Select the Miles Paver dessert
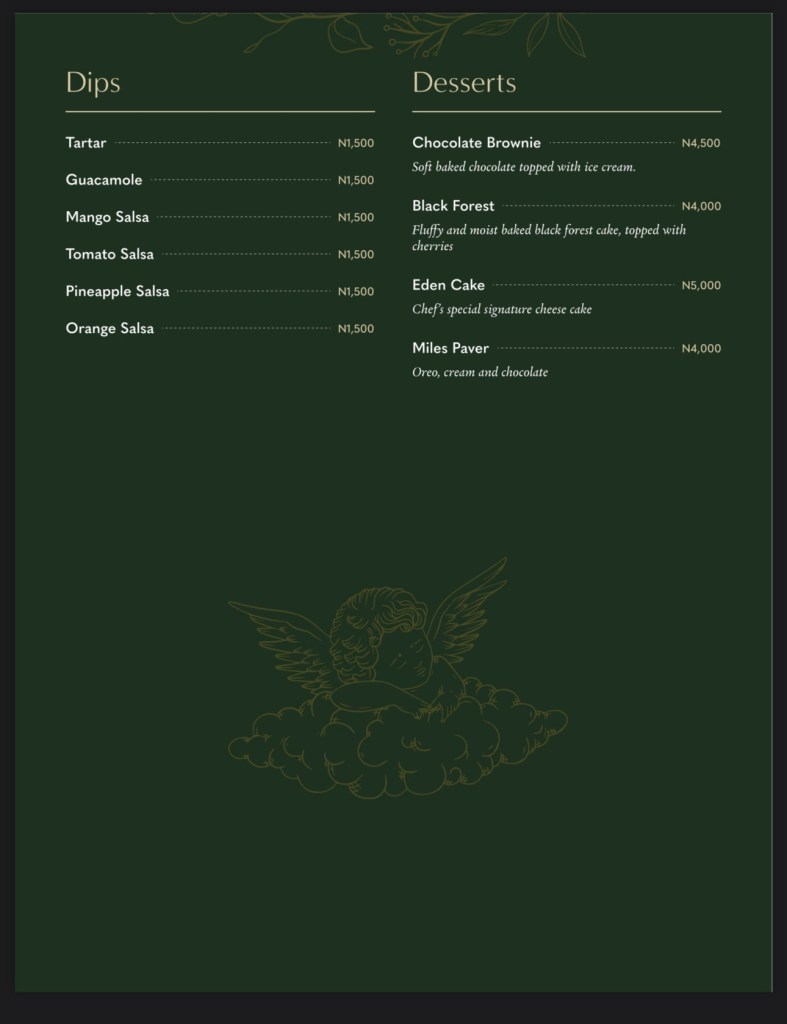The height and width of the screenshot is (1024, 787). [x=450, y=348]
